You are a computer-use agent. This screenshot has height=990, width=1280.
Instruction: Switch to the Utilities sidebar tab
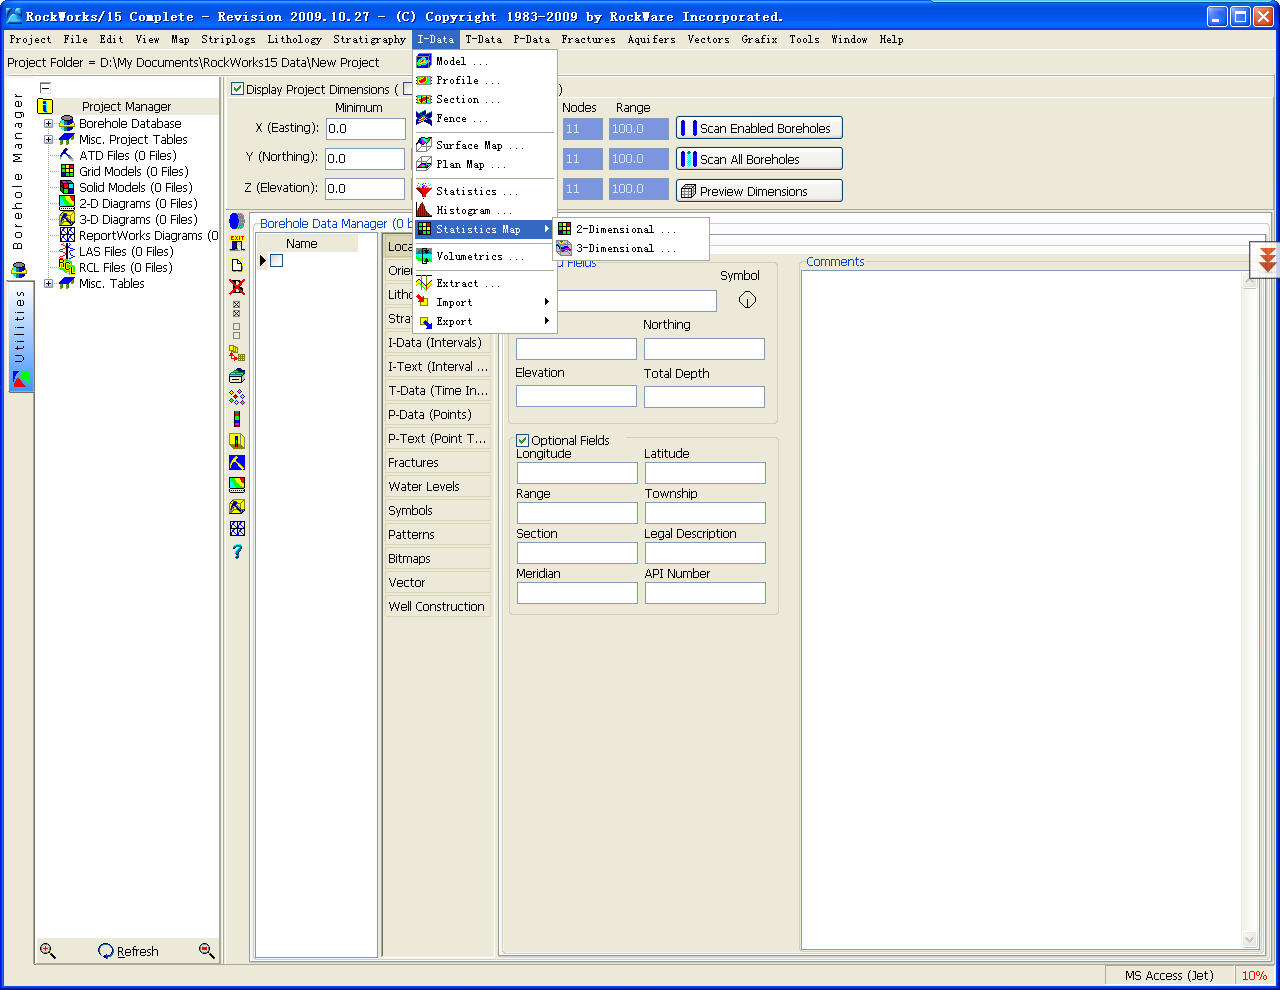(x=20, y=338)
